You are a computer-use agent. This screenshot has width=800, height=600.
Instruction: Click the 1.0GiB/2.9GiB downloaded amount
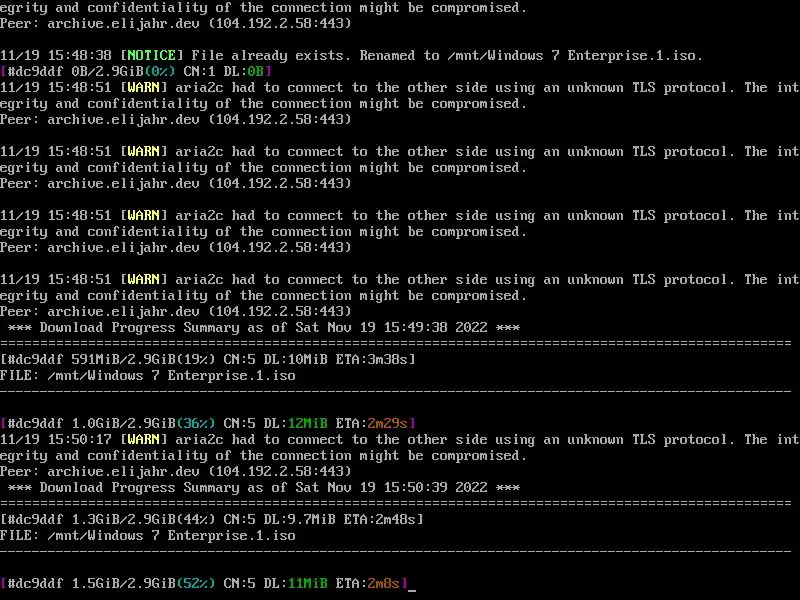click(x=123, y=423)
